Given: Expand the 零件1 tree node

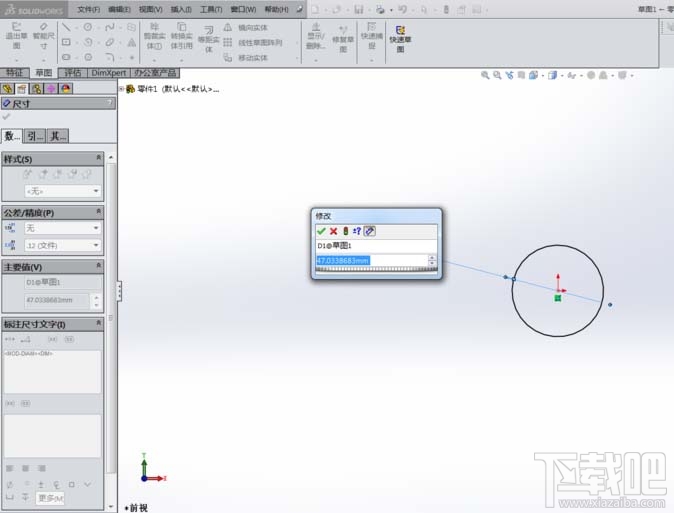Looking at the screenshot, I should [x=122, y=89].
